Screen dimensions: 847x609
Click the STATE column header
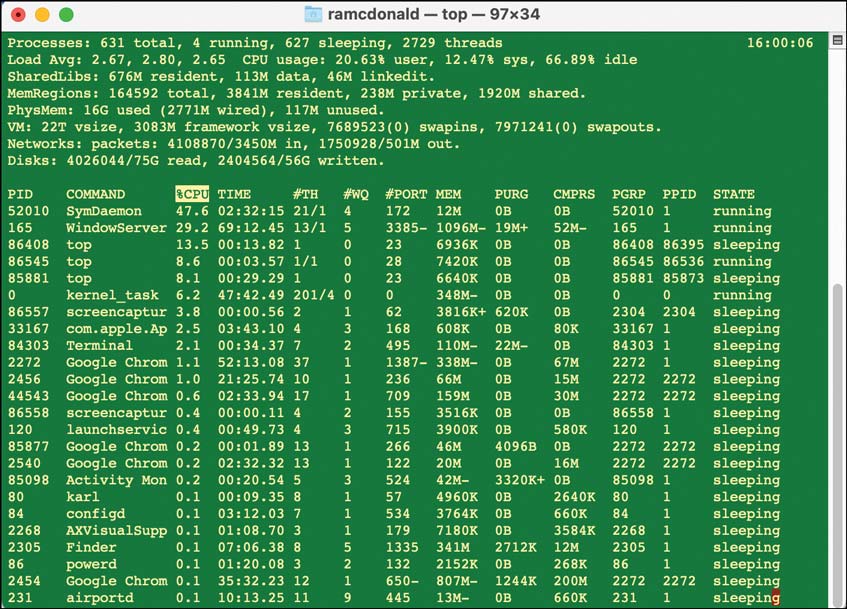tap(734, 194)
